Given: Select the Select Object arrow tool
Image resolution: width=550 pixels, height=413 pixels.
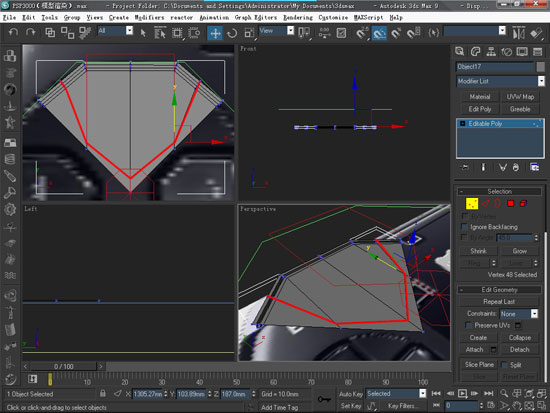Looking at the screenshot, I should [143, 33].
